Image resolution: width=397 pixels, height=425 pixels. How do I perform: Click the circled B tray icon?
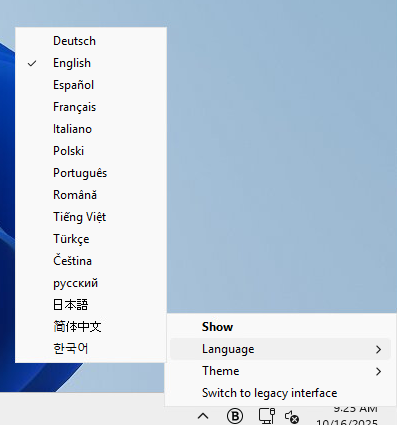click(x=235, y=416)
